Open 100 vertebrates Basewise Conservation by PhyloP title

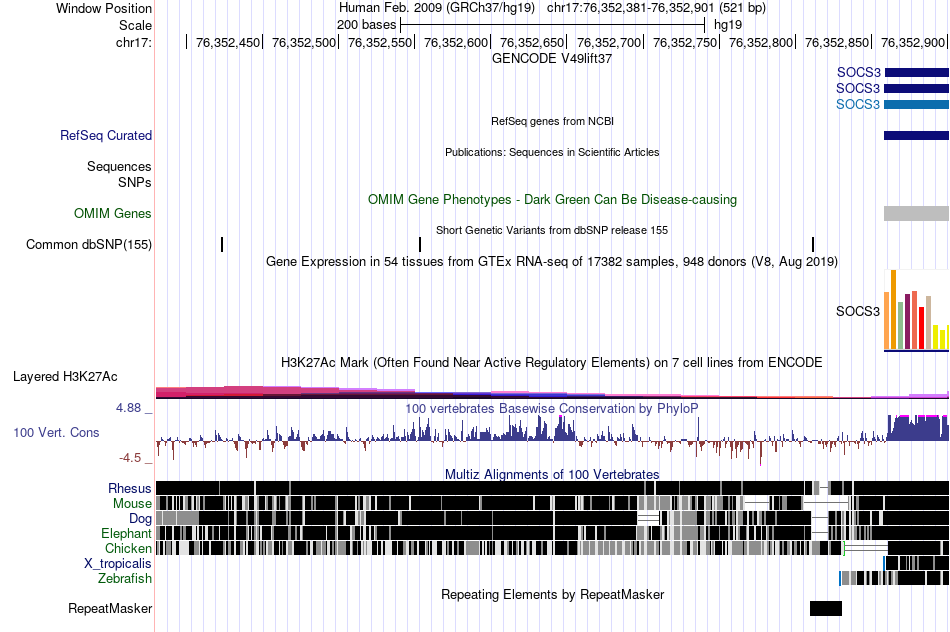click(x=552, y=408)
